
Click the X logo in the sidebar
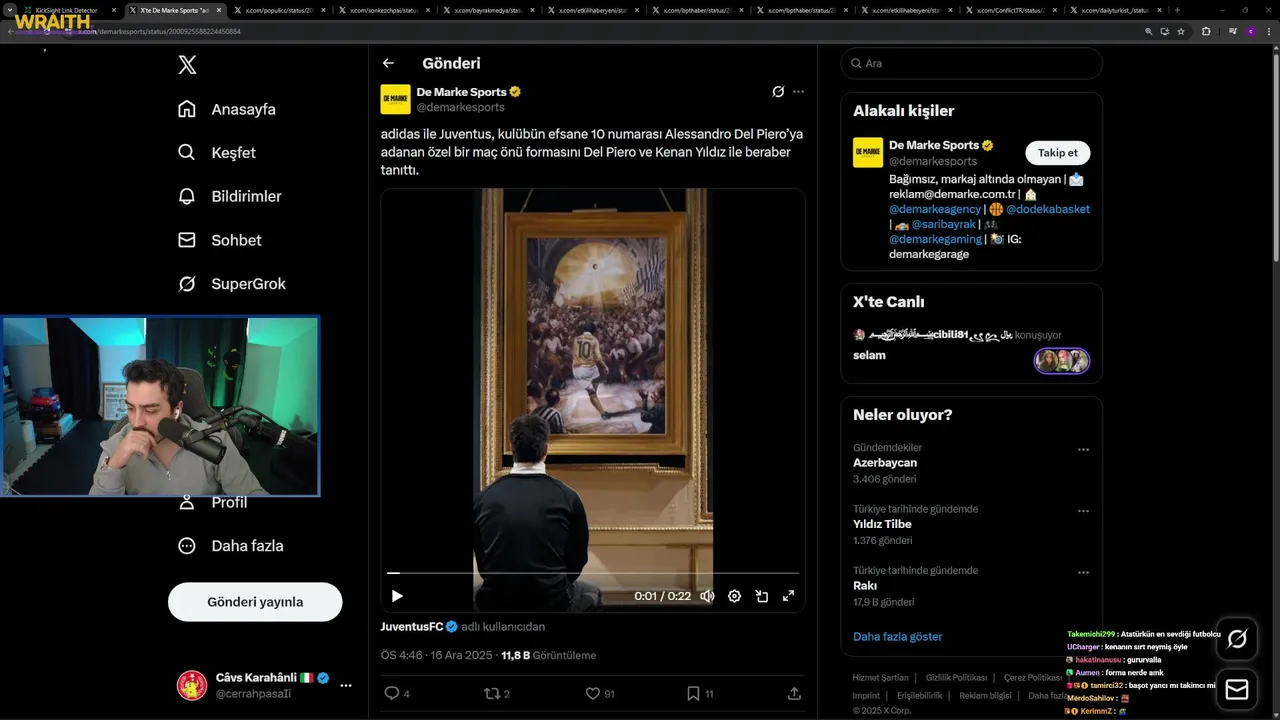[x=187, y=65]
